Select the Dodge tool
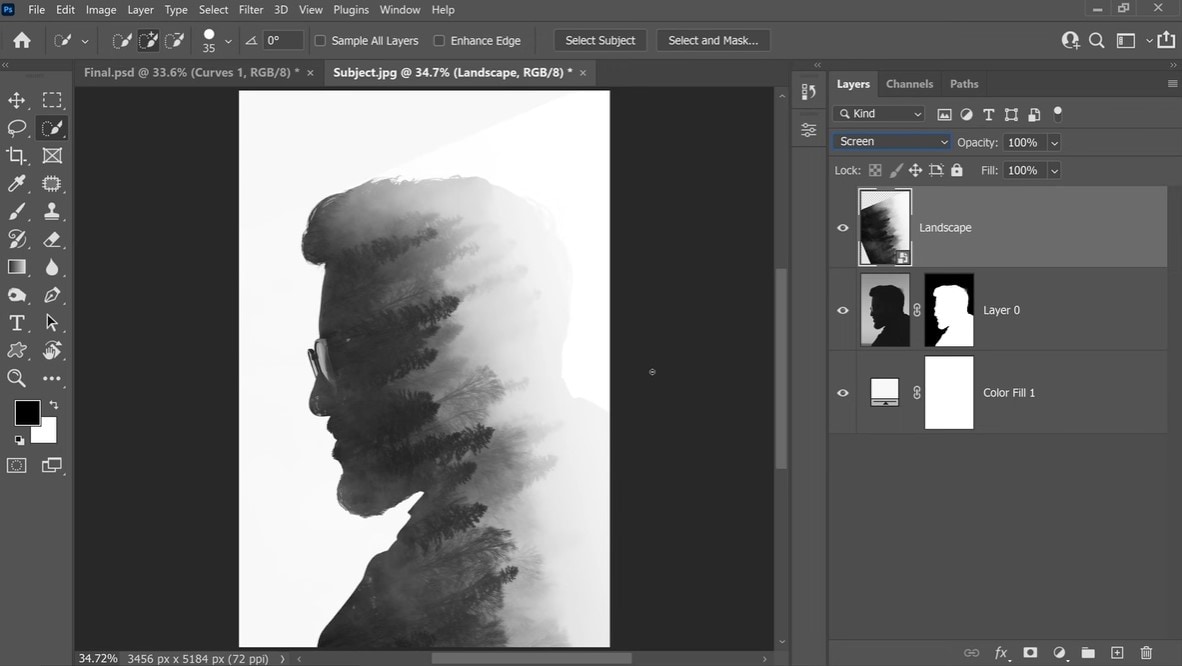Image resolution: width=1182 pixels, height=666 pixels. pos(17,295)
